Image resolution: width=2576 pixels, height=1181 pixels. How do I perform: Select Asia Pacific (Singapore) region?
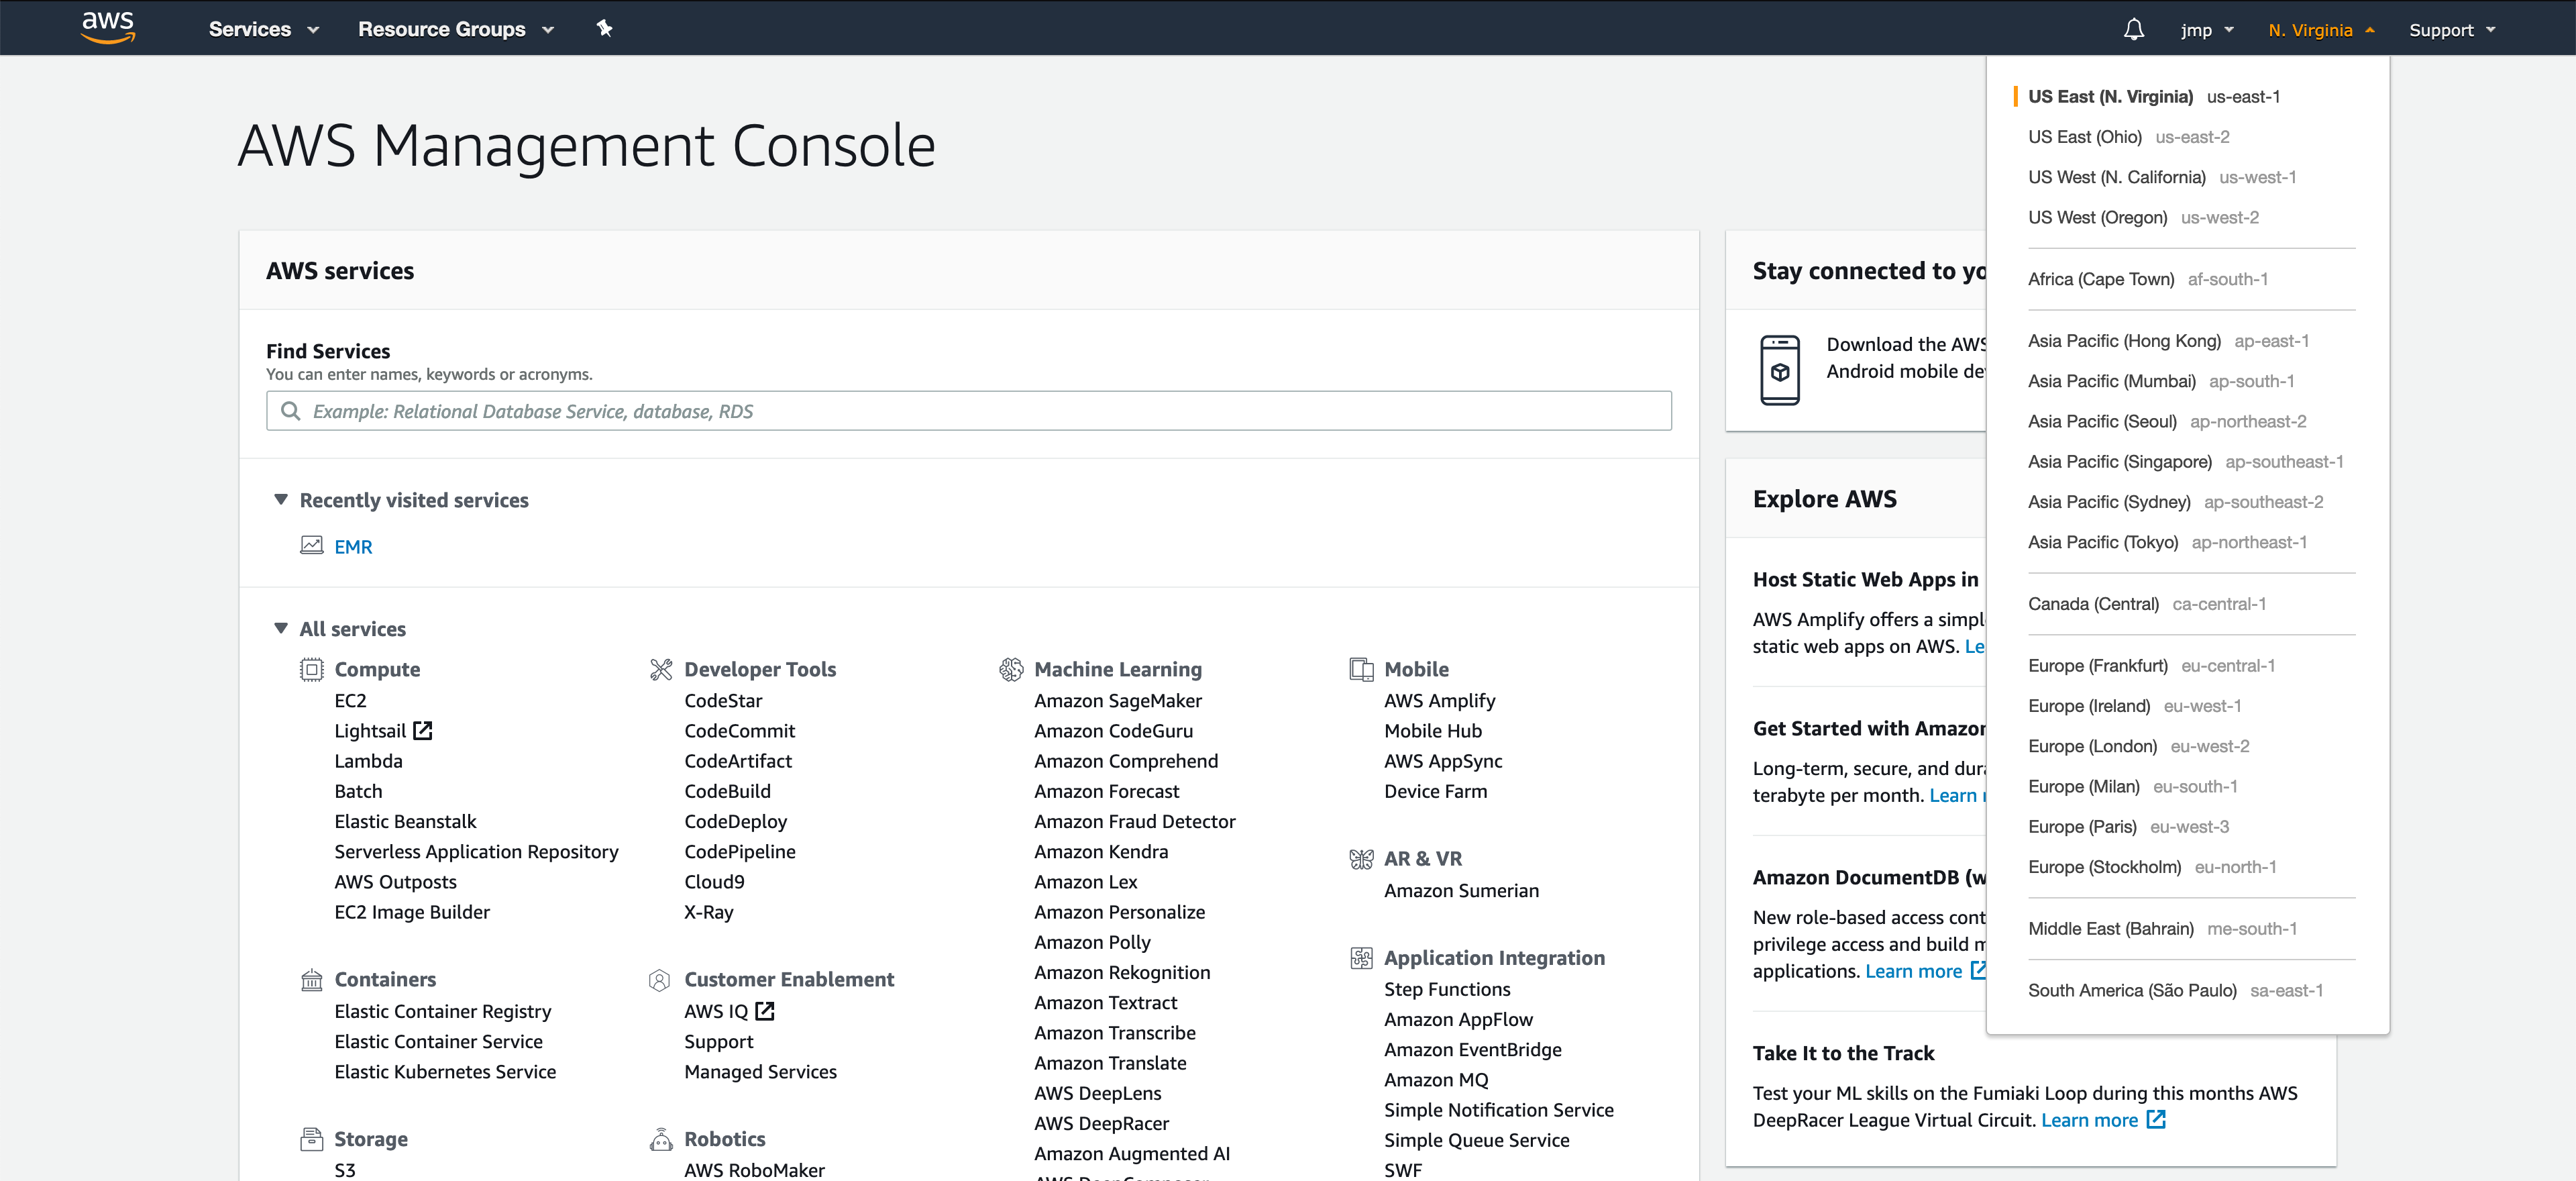tap(2185, 461)
